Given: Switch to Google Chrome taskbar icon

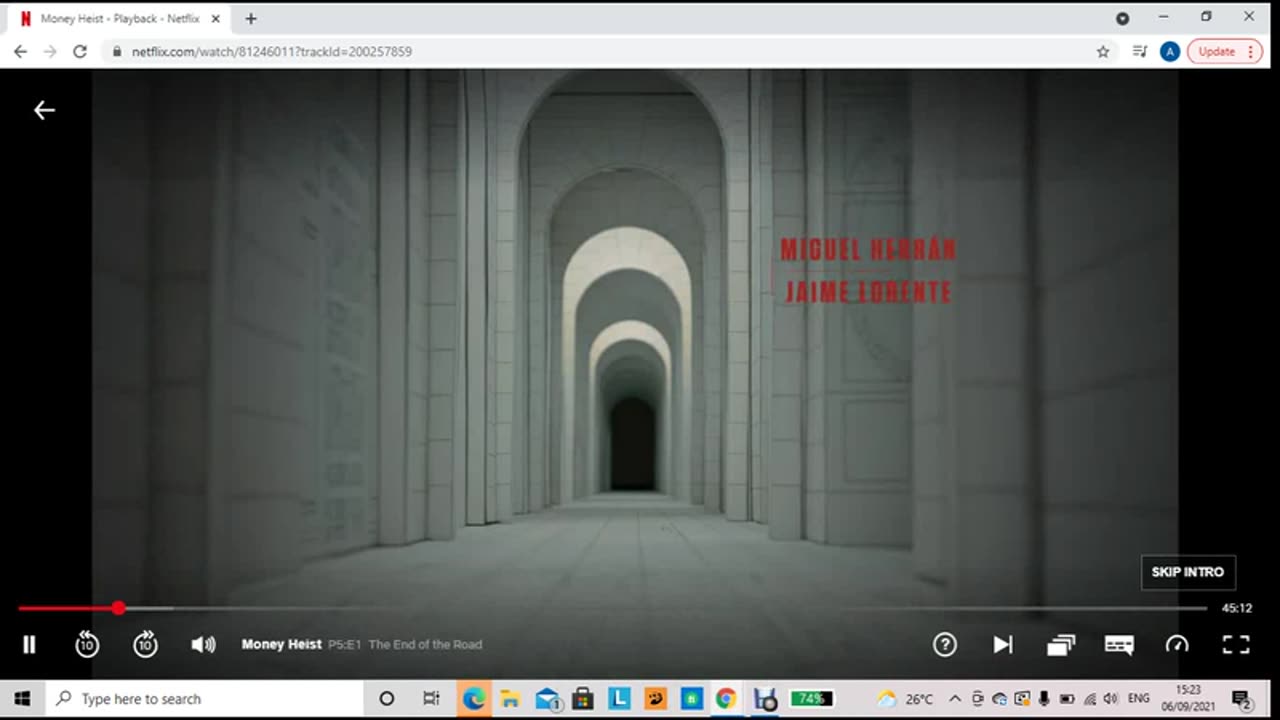Looking at the screenshot, I should (x=727, y=699).
